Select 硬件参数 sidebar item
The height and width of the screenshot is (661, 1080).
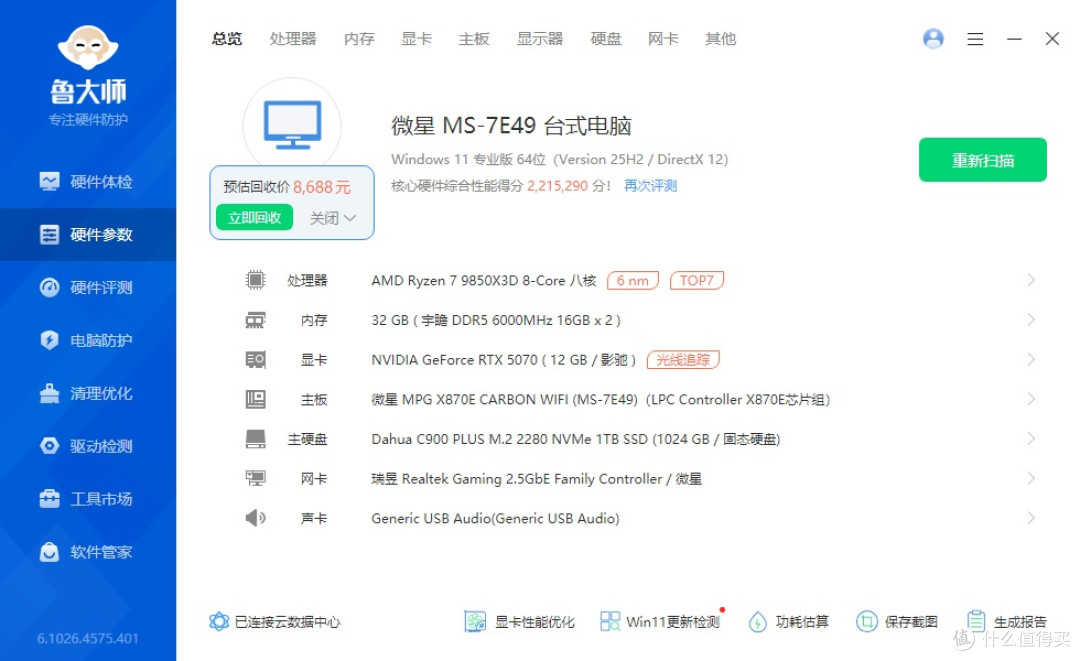coord(87,235)
